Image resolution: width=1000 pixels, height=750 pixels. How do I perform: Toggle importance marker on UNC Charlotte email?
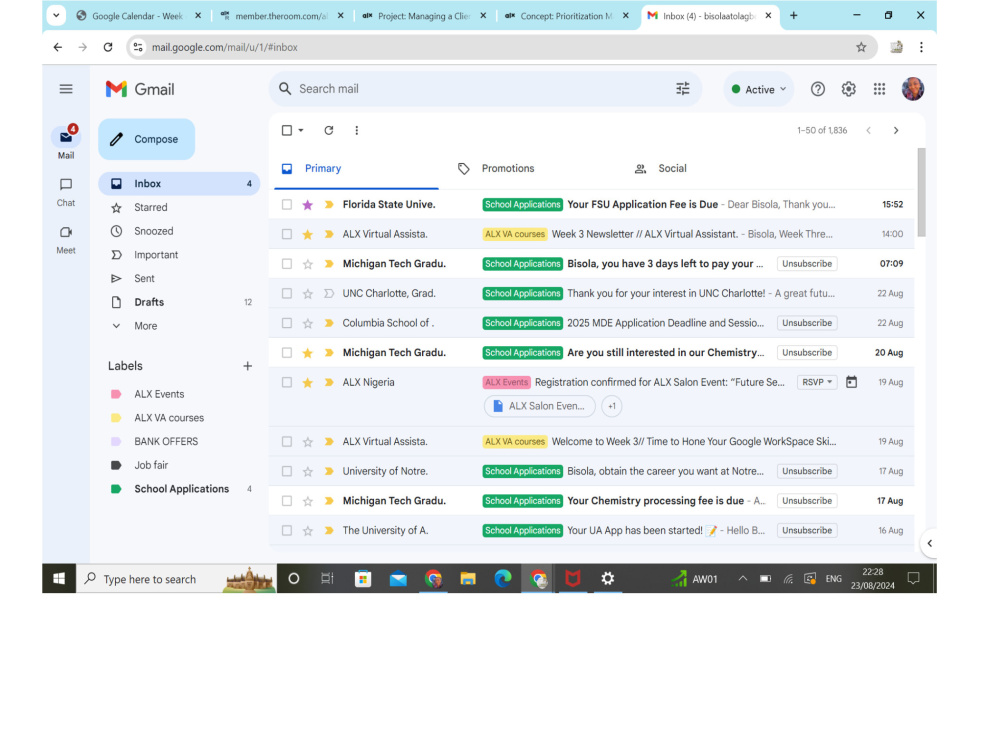[329, 293]
